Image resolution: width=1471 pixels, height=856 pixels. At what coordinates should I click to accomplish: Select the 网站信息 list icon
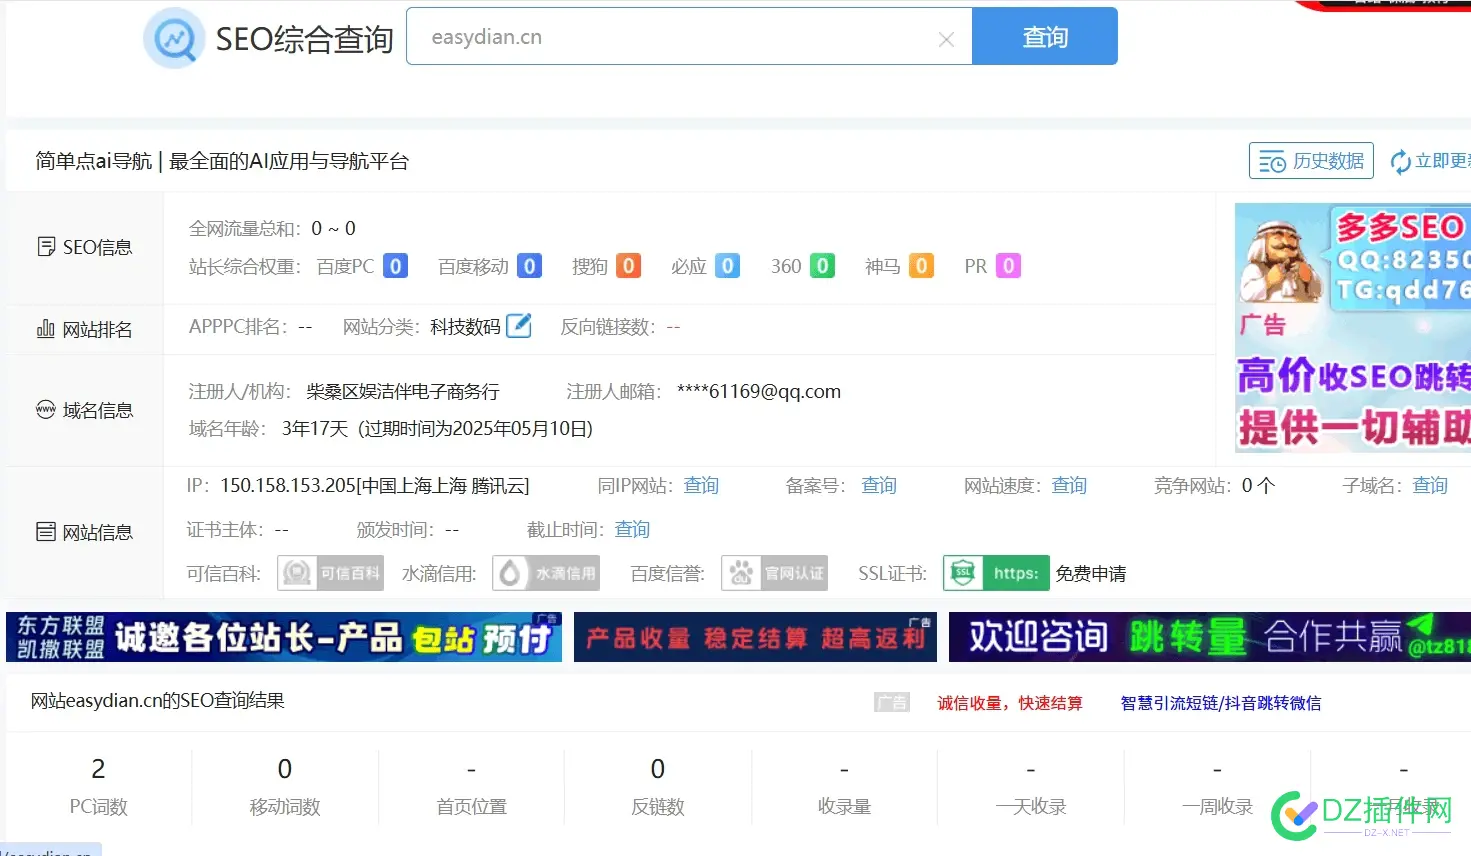[46, 532]
